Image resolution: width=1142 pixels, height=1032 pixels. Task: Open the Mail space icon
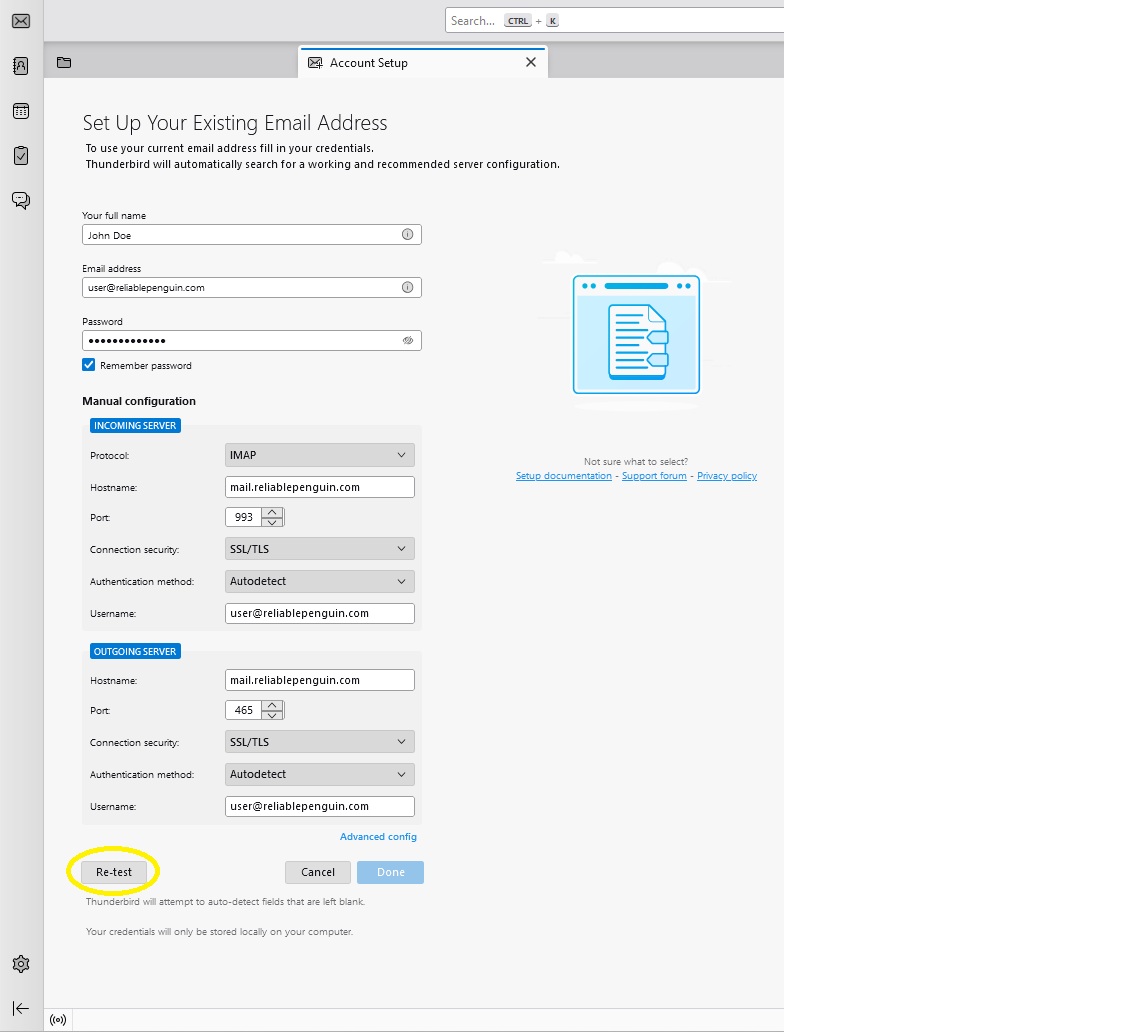click(x=20, y=21)
